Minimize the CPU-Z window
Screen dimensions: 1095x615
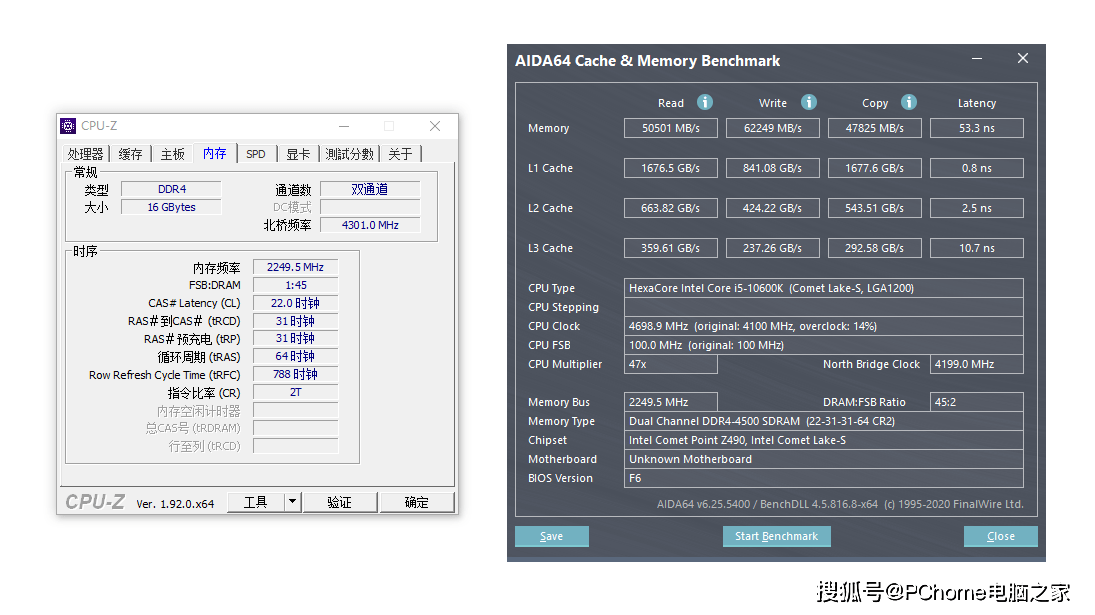tap(344, 126)
